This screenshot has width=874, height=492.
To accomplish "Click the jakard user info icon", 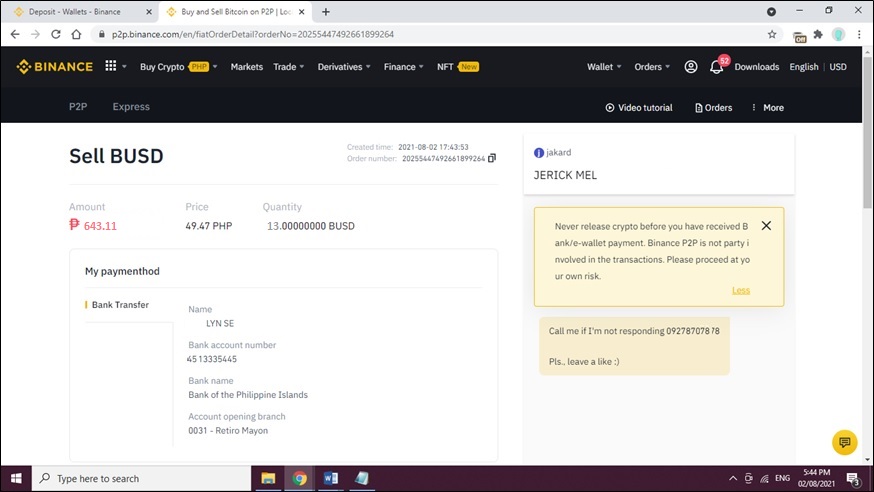I will [538, 153].
